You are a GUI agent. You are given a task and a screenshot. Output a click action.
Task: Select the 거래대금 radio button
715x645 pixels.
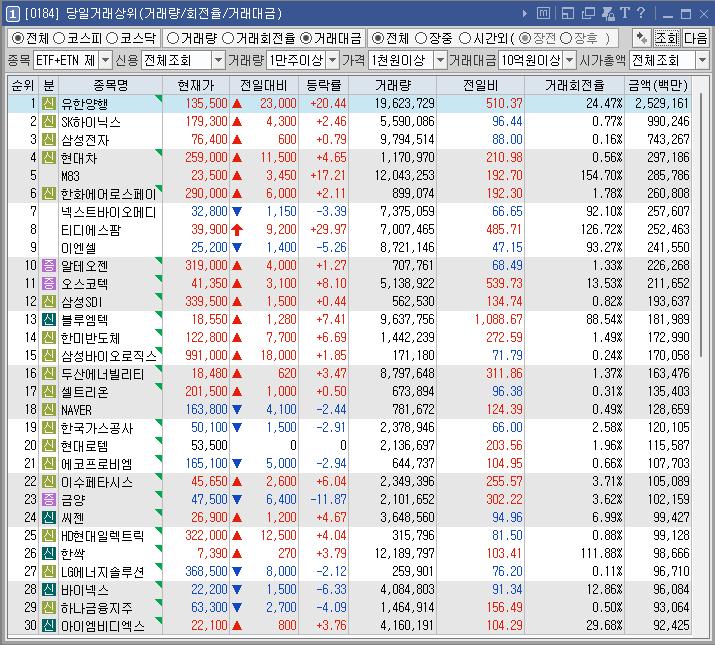click(306, 38)
